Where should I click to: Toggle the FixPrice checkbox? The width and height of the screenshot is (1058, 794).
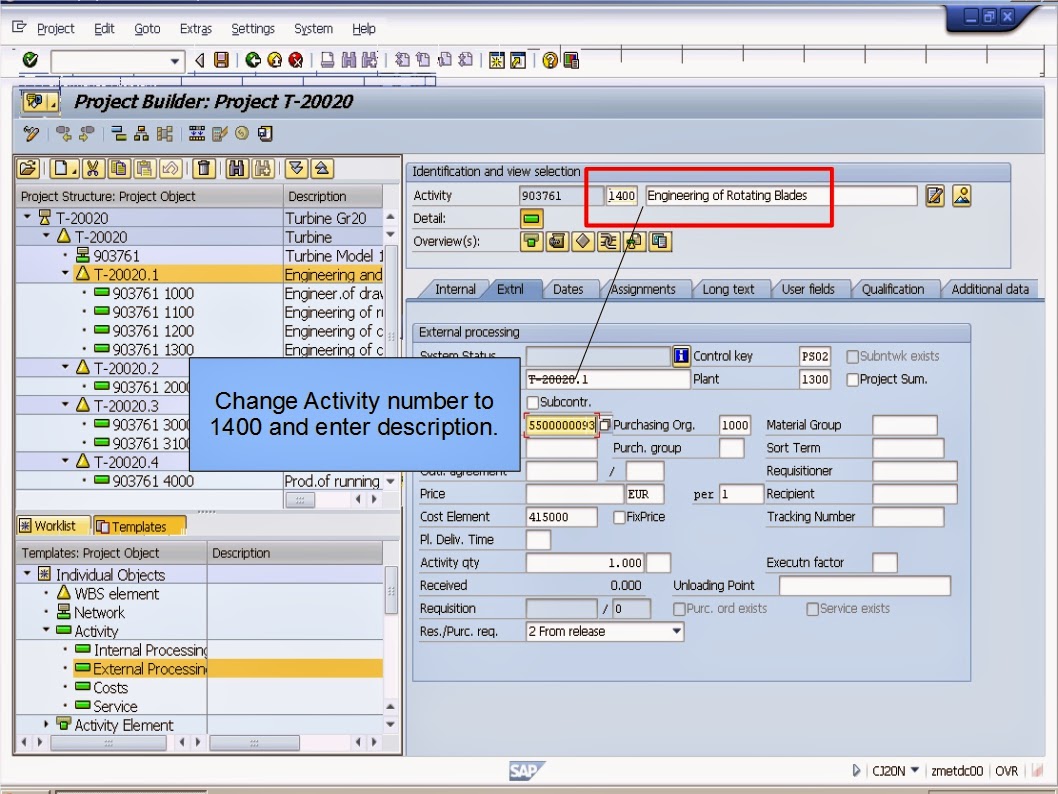coord(619,517)
